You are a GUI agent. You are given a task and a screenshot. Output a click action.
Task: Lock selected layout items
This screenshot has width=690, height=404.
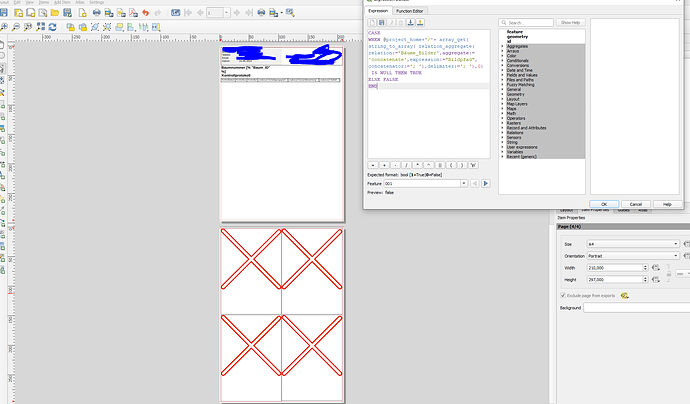[70, 27]
